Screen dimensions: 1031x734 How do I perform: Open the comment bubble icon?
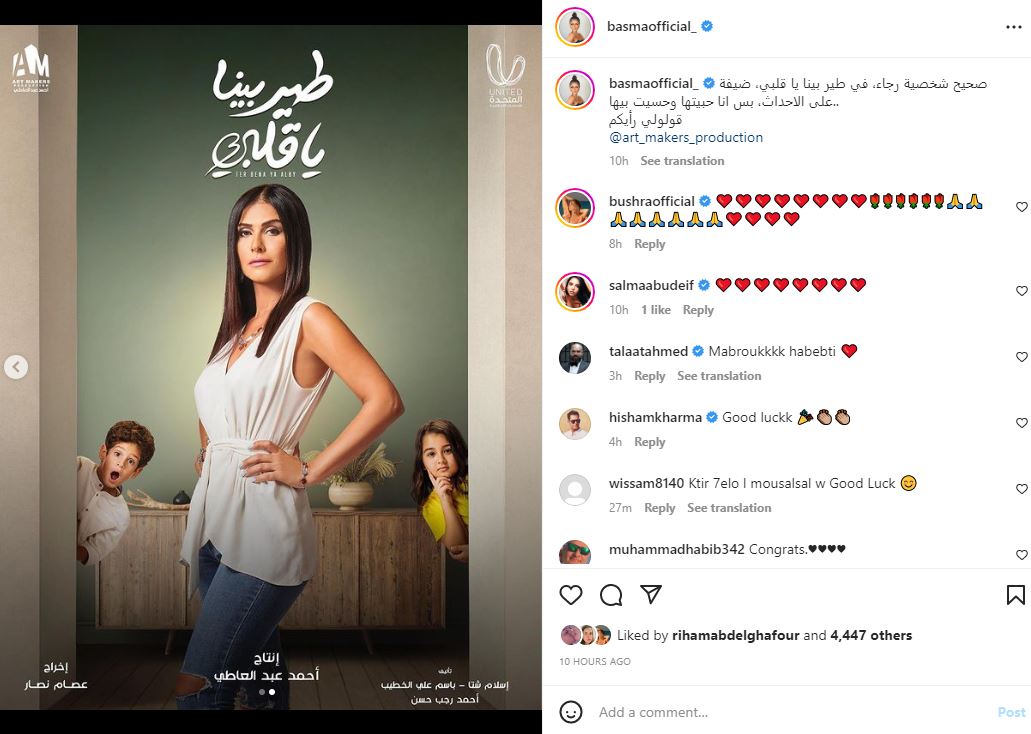click(611, 595)
